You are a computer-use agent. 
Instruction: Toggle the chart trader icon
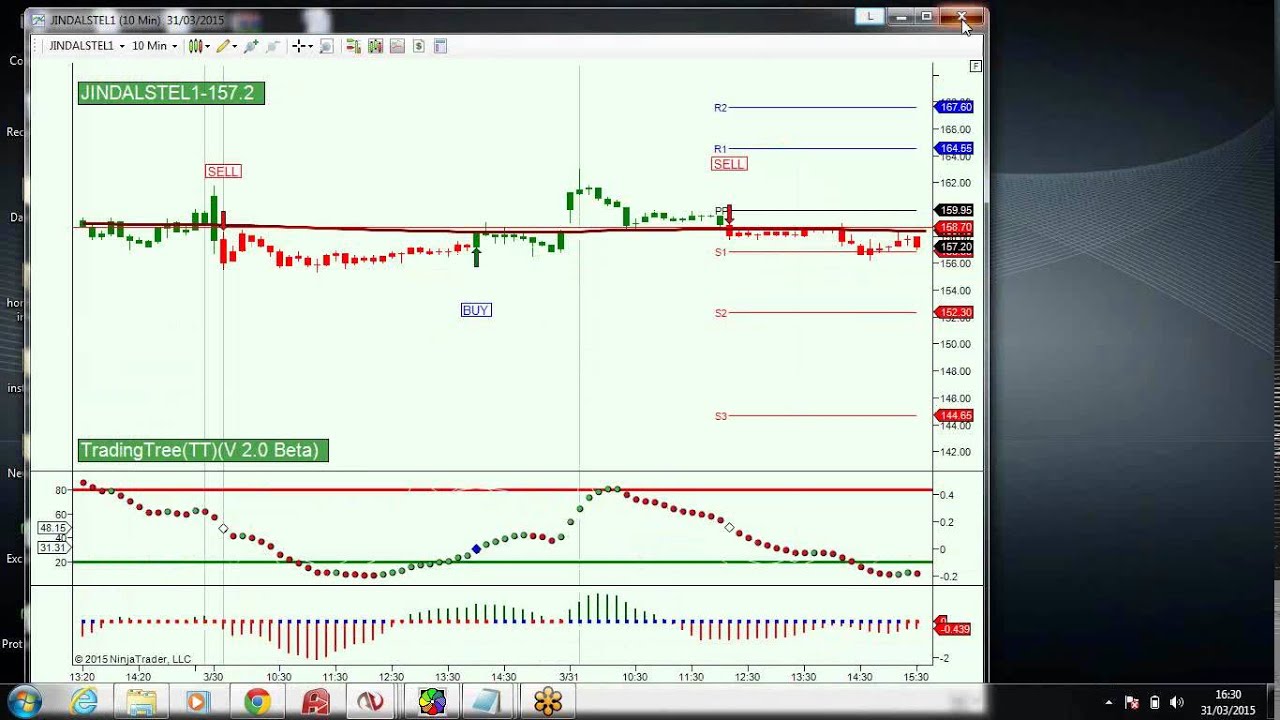coord(353,46)
